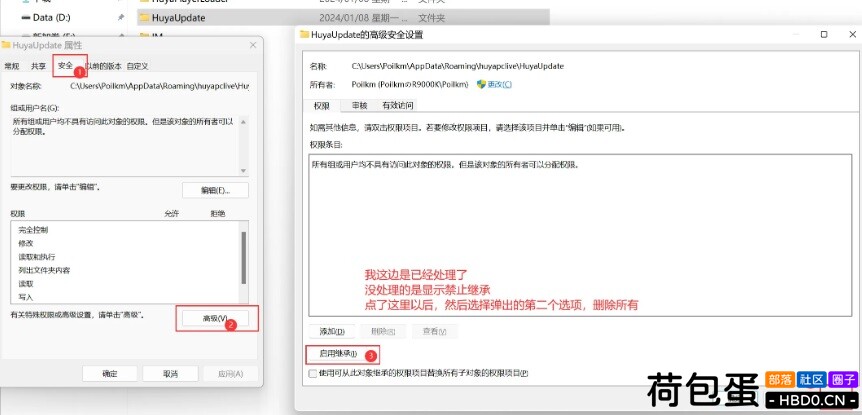Click the disabled 应用(A) button
Image resolution: width=862 pixels, height=415 pixels.
(230, 374)
